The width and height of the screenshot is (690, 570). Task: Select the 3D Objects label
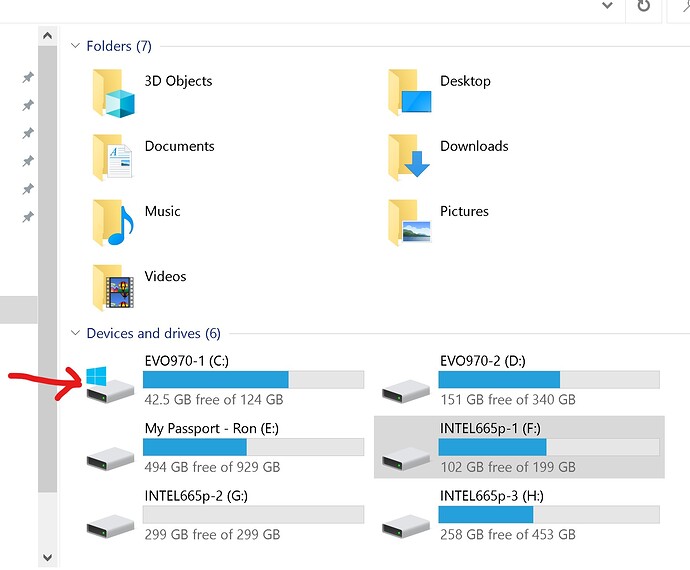[178, 81]
